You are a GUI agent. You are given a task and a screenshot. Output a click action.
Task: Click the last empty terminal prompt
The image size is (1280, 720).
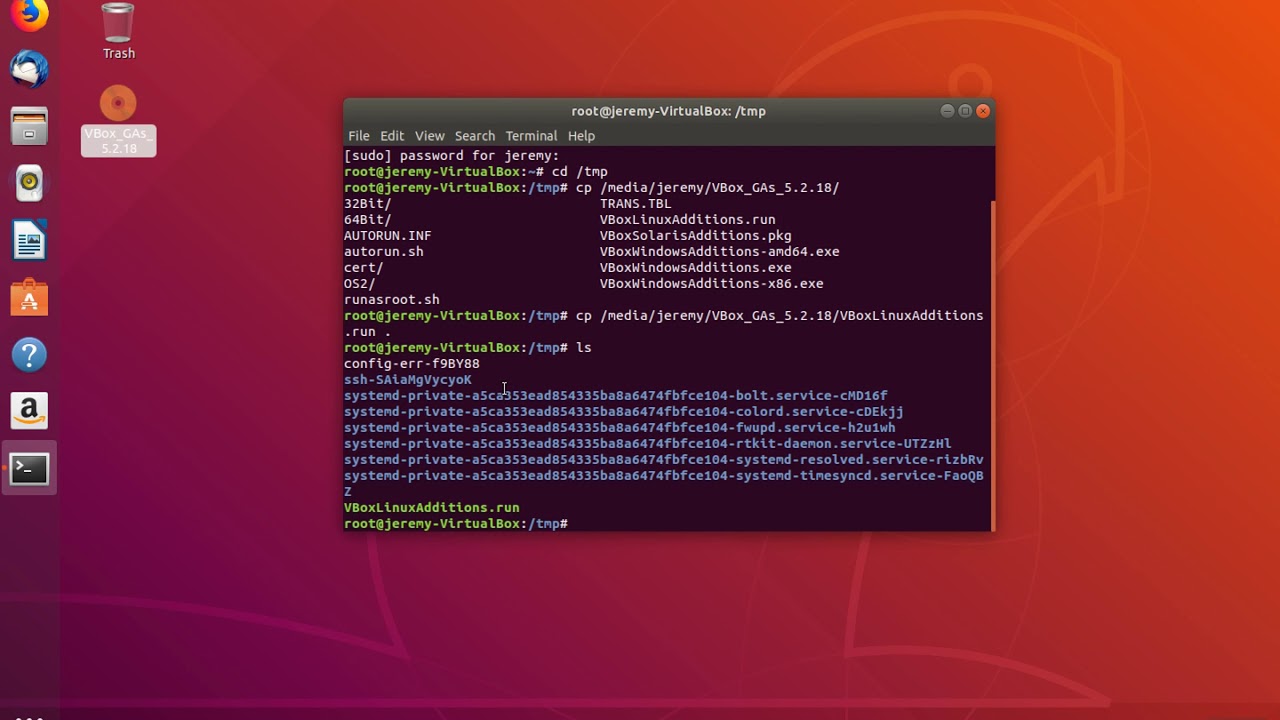point(456,524)
